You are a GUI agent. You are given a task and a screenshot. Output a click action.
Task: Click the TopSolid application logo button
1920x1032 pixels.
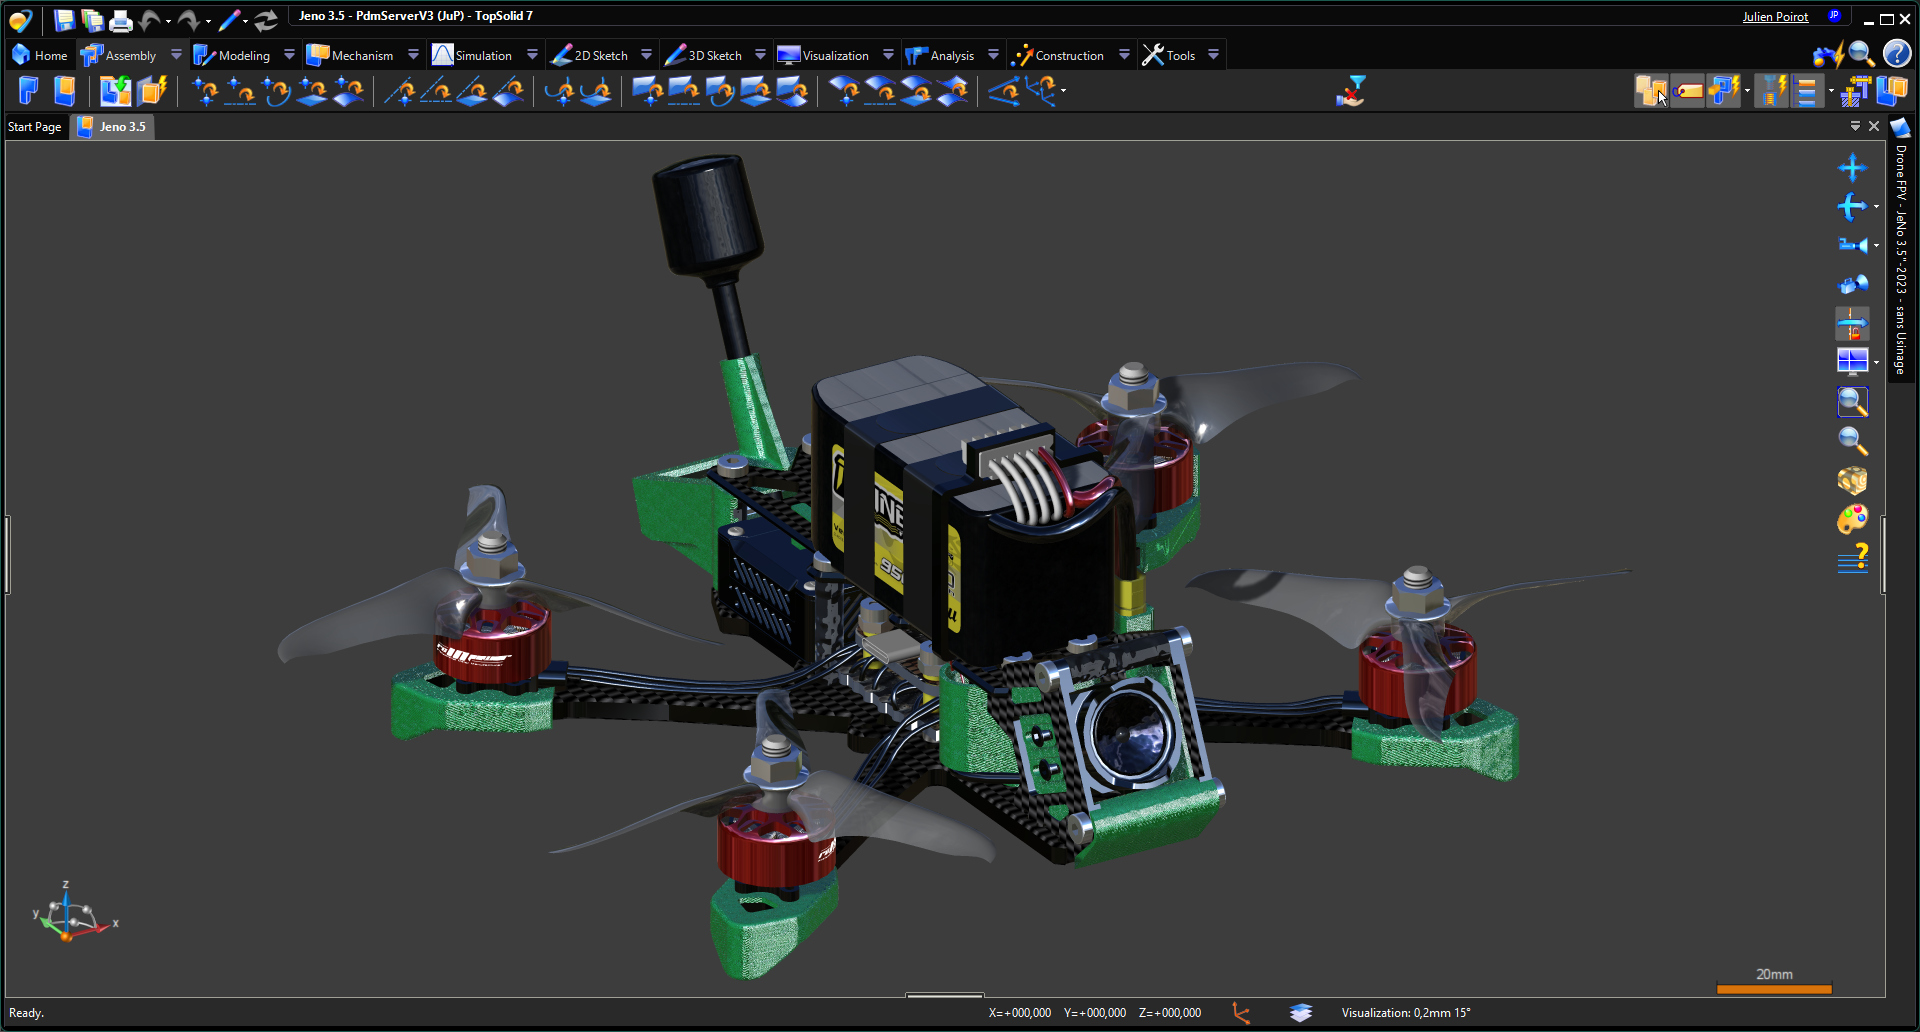point(20,19)
